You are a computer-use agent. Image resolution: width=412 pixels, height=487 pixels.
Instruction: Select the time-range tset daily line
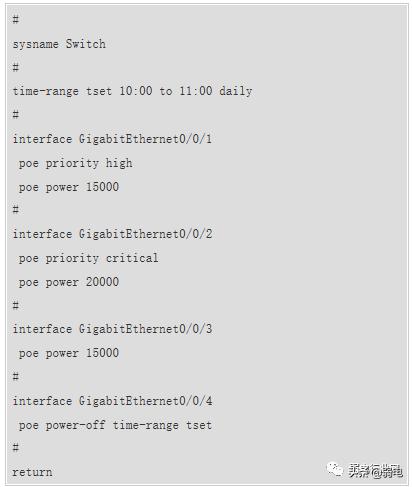coord(132,91)
